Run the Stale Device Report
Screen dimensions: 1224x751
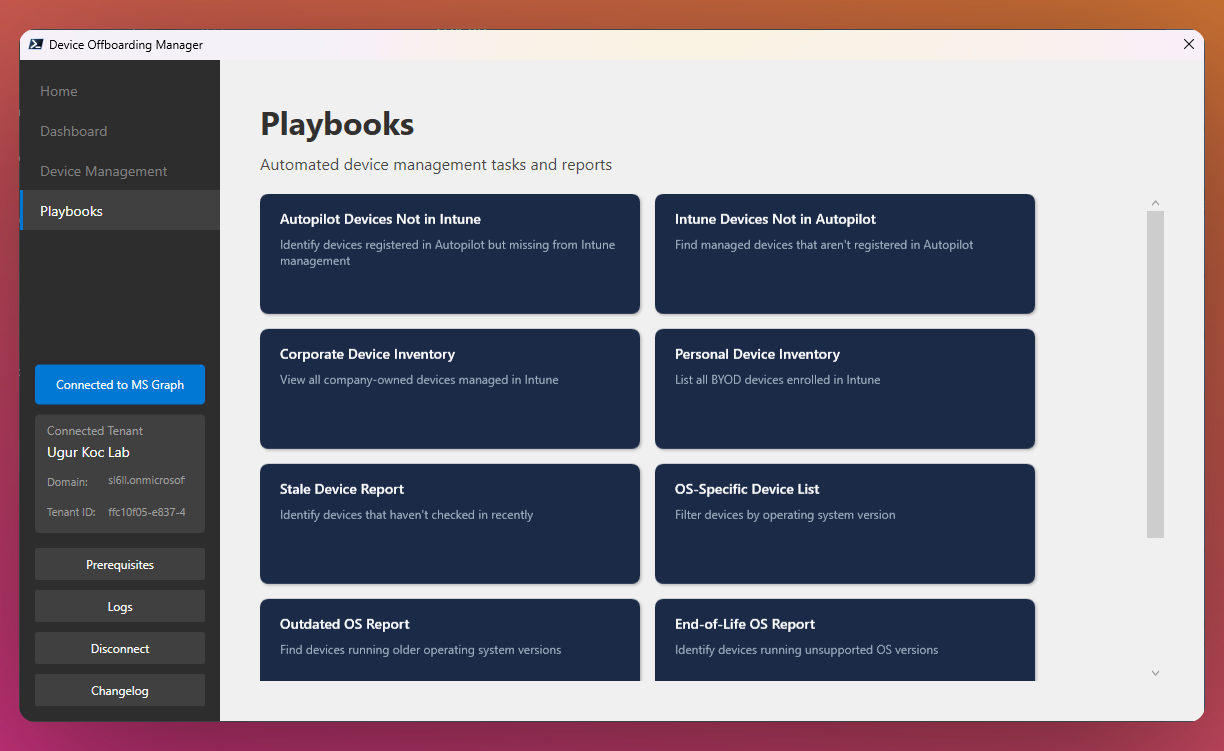(449, 524)
